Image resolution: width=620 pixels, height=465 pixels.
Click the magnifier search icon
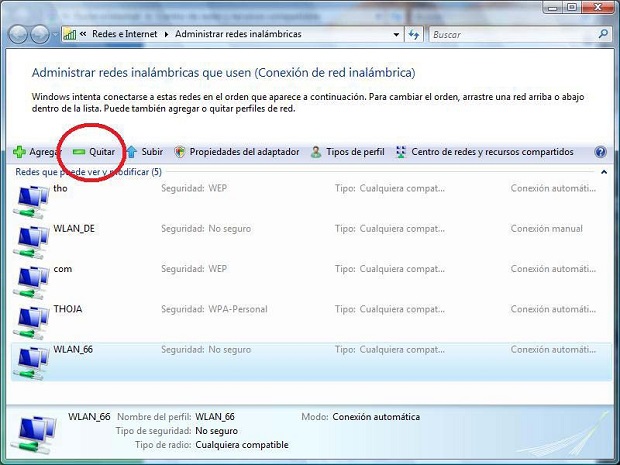[x=603, y=34]
